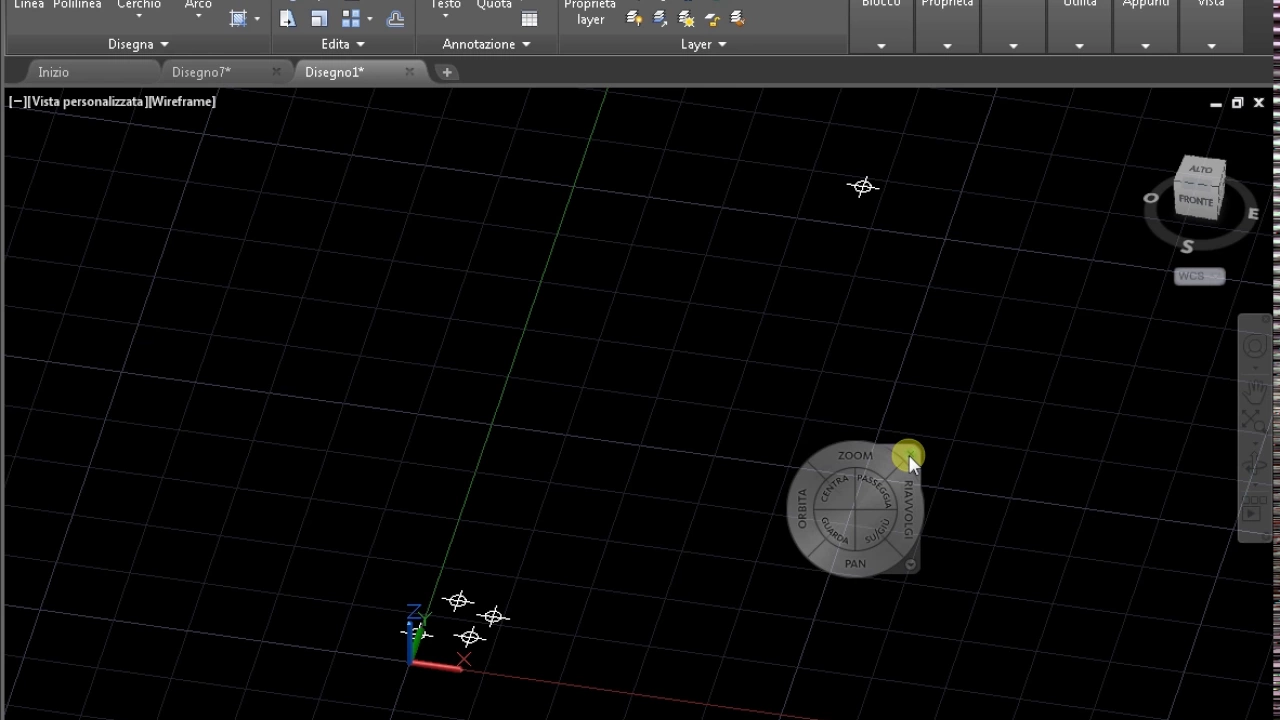
Task: Open the WCS coordinate system dropdown
Action: [x=1199, y=277]
